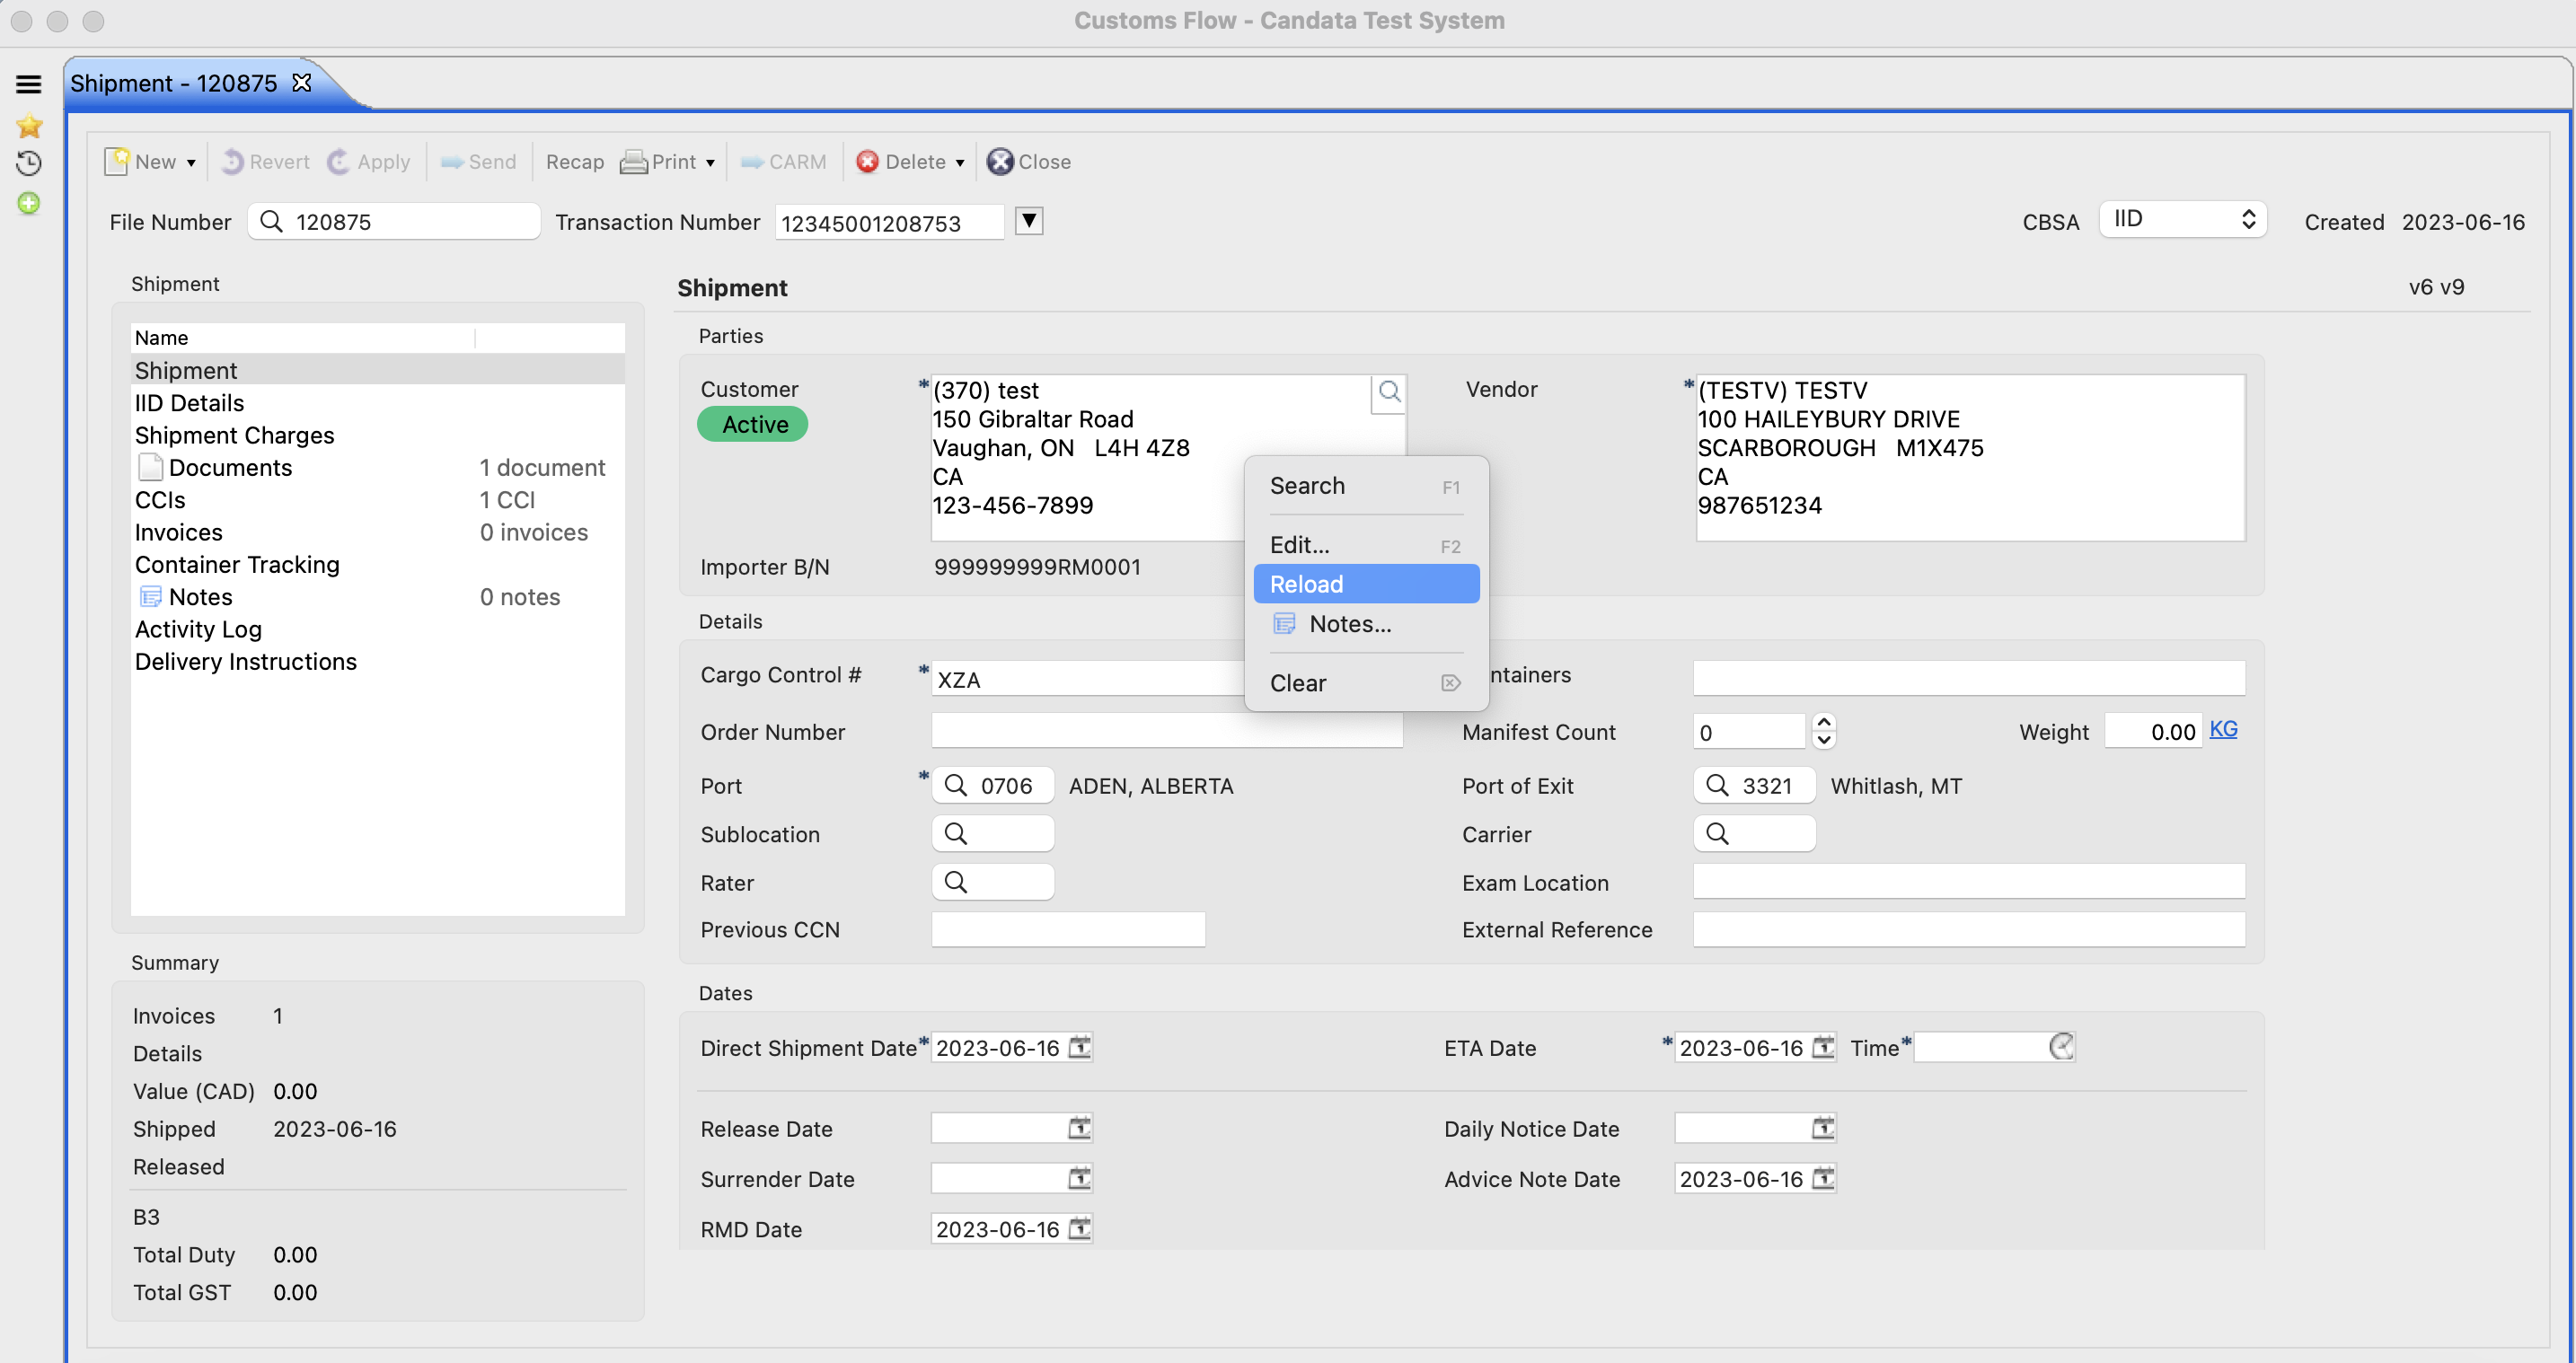Click the green plus add icon
This screenshot has width=2576, height=1363.
29,203
